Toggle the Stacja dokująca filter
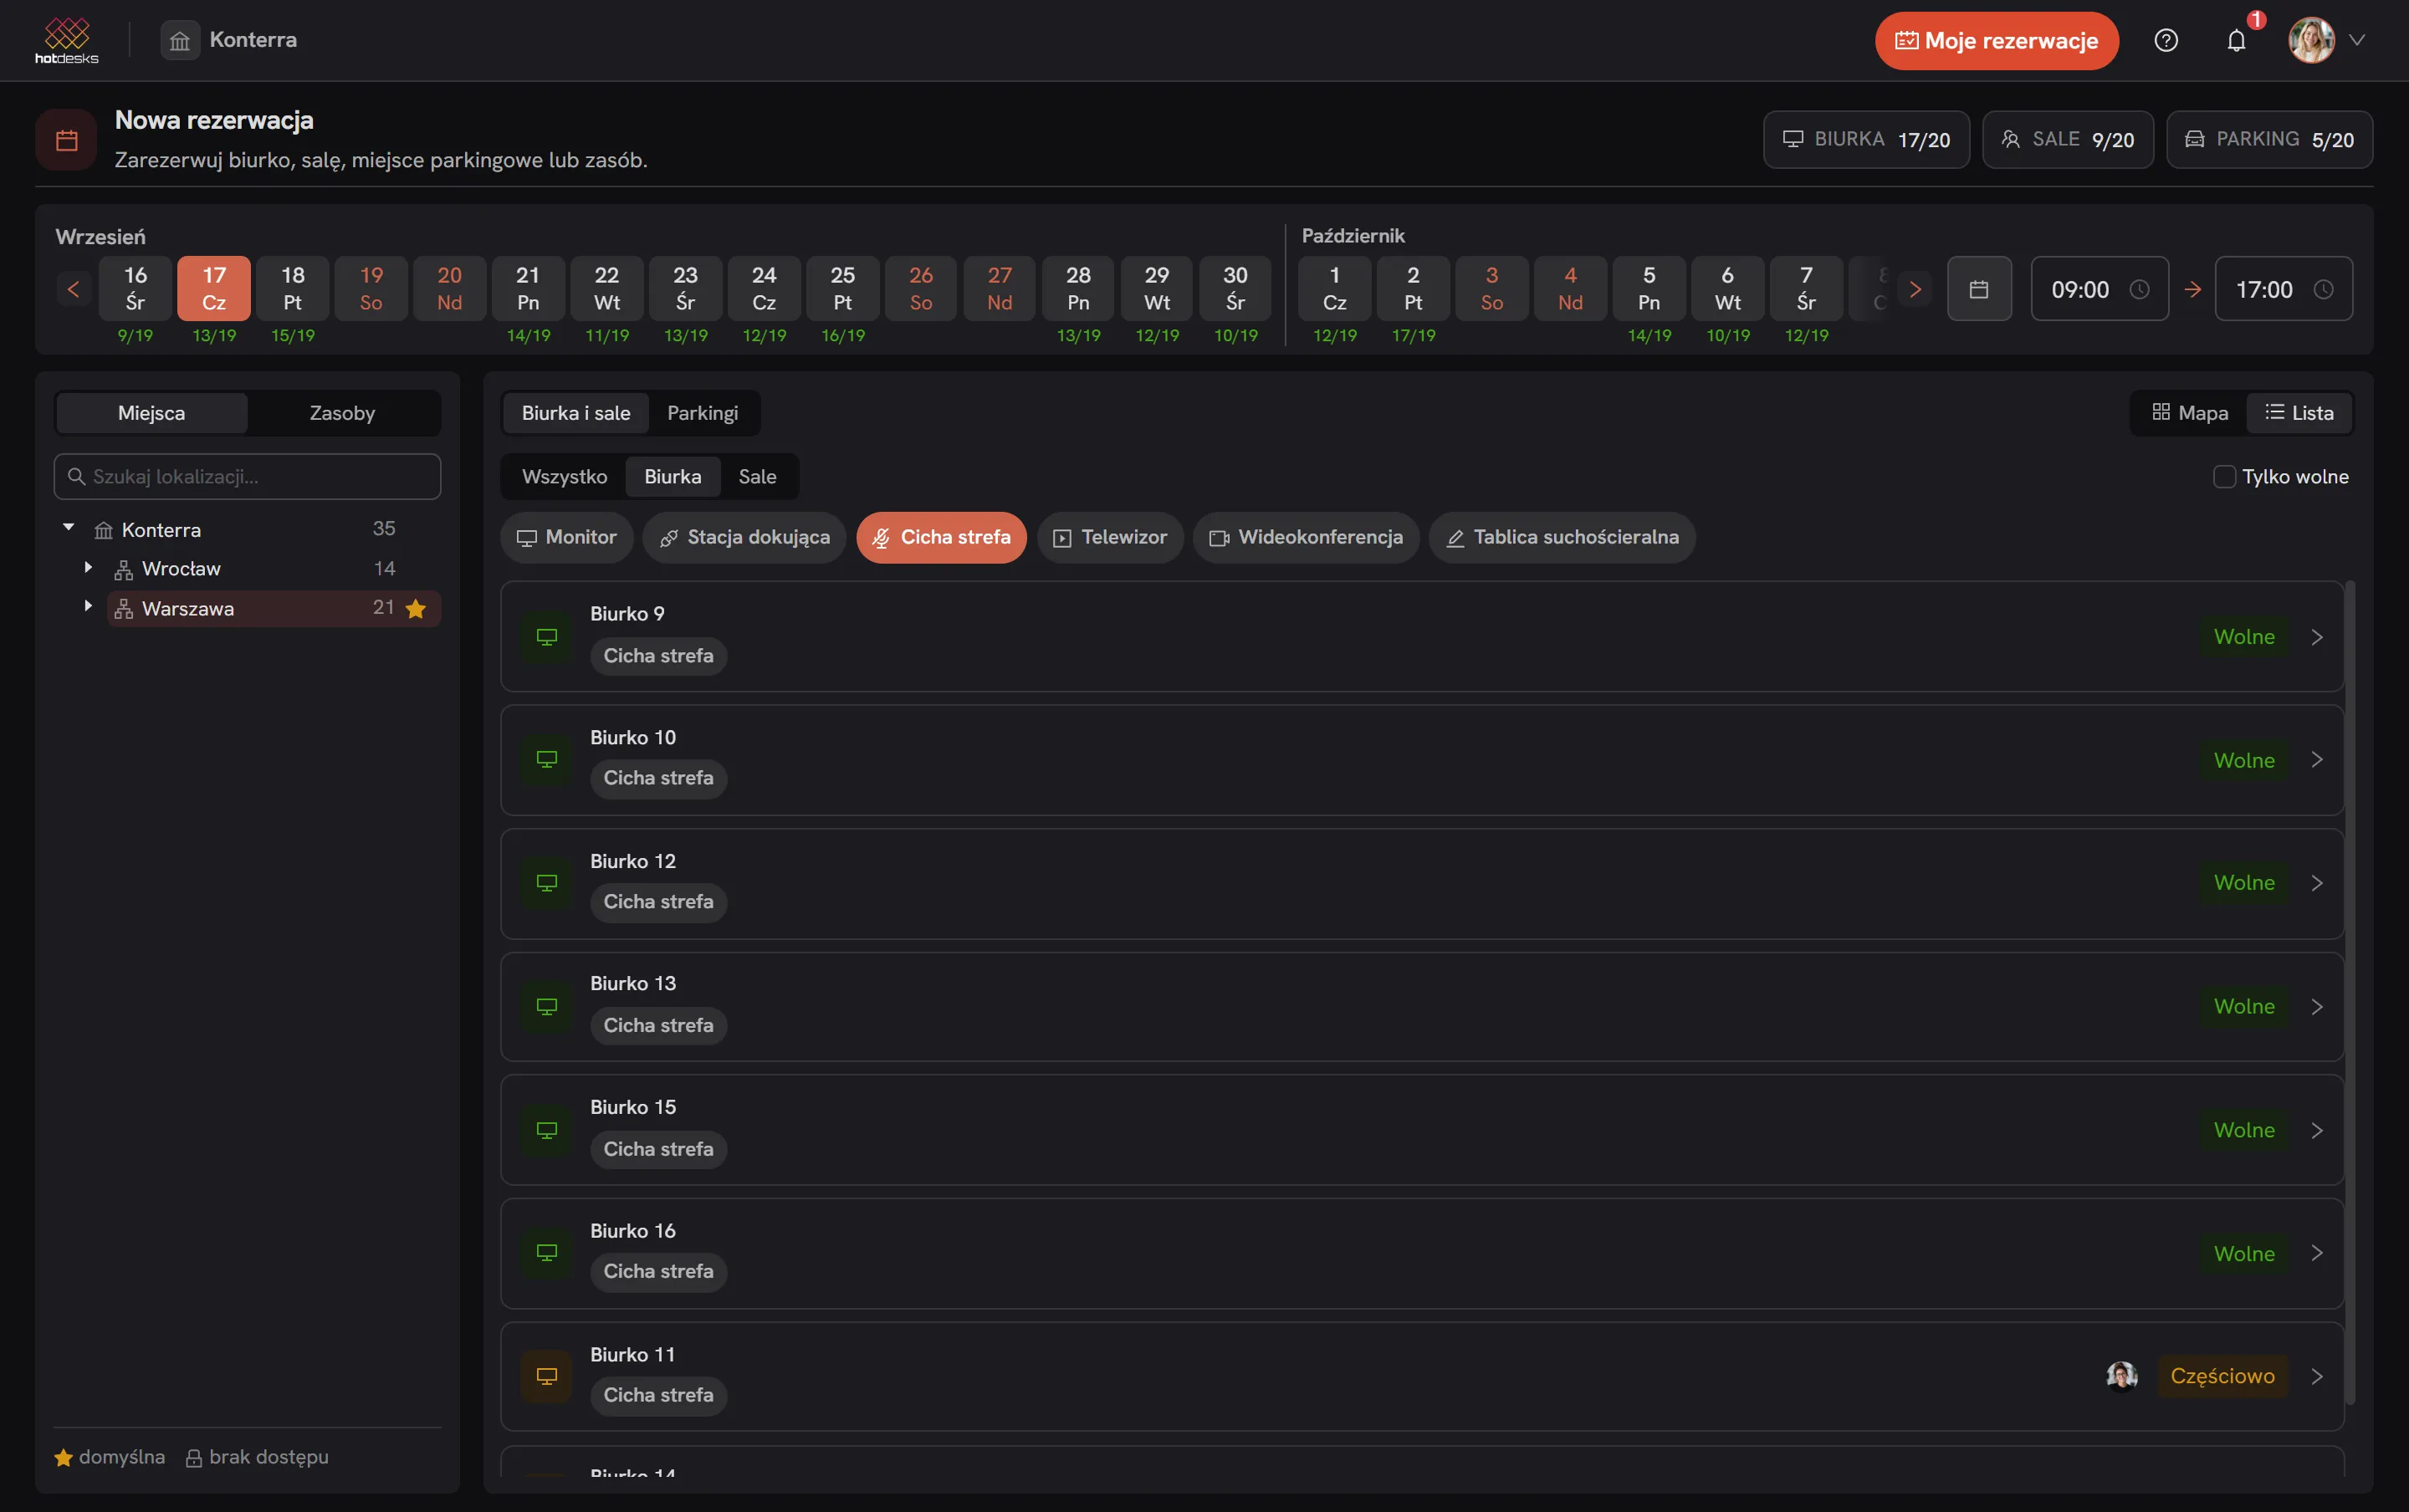The width and height of the screenshot is (2409, 1512). click(744, 537)
